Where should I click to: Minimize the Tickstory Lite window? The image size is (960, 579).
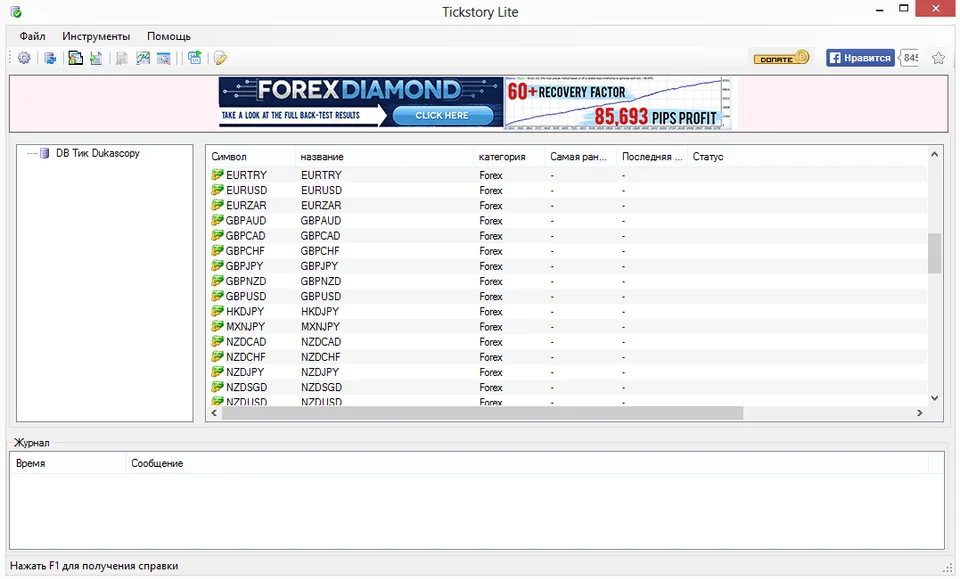(x=880, y=10)
